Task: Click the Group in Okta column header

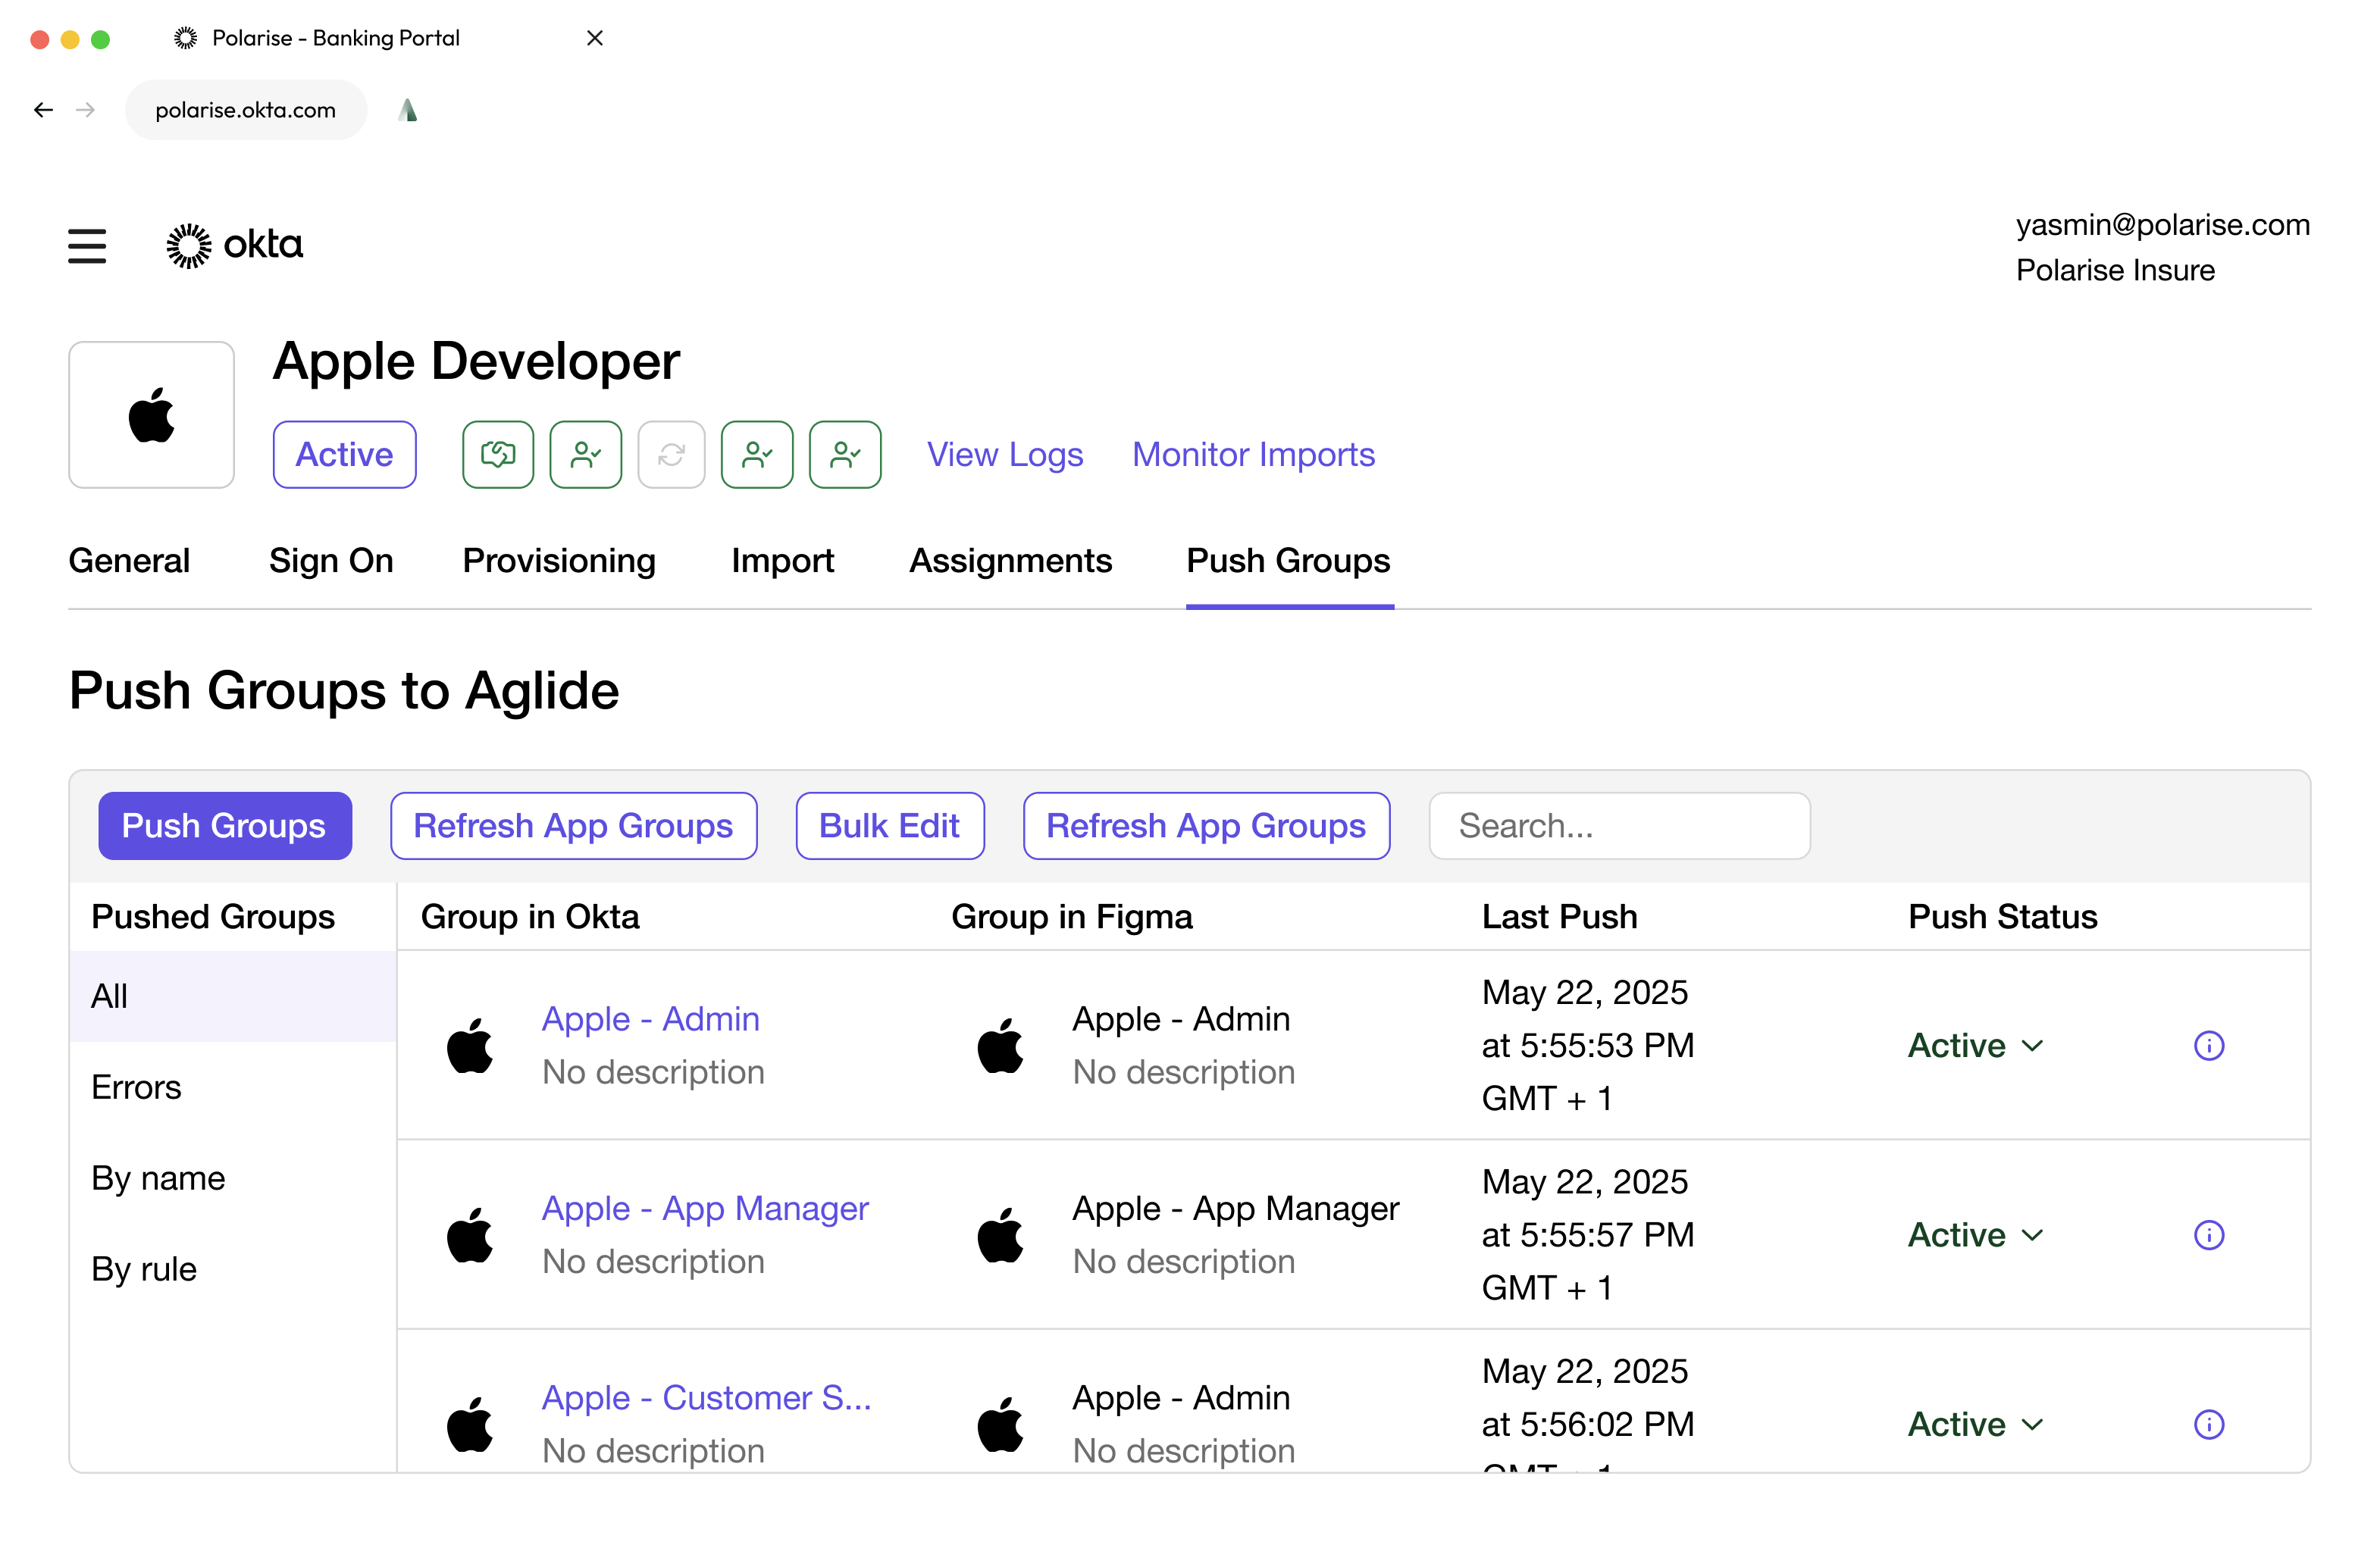Action: [x=530, y=917]
